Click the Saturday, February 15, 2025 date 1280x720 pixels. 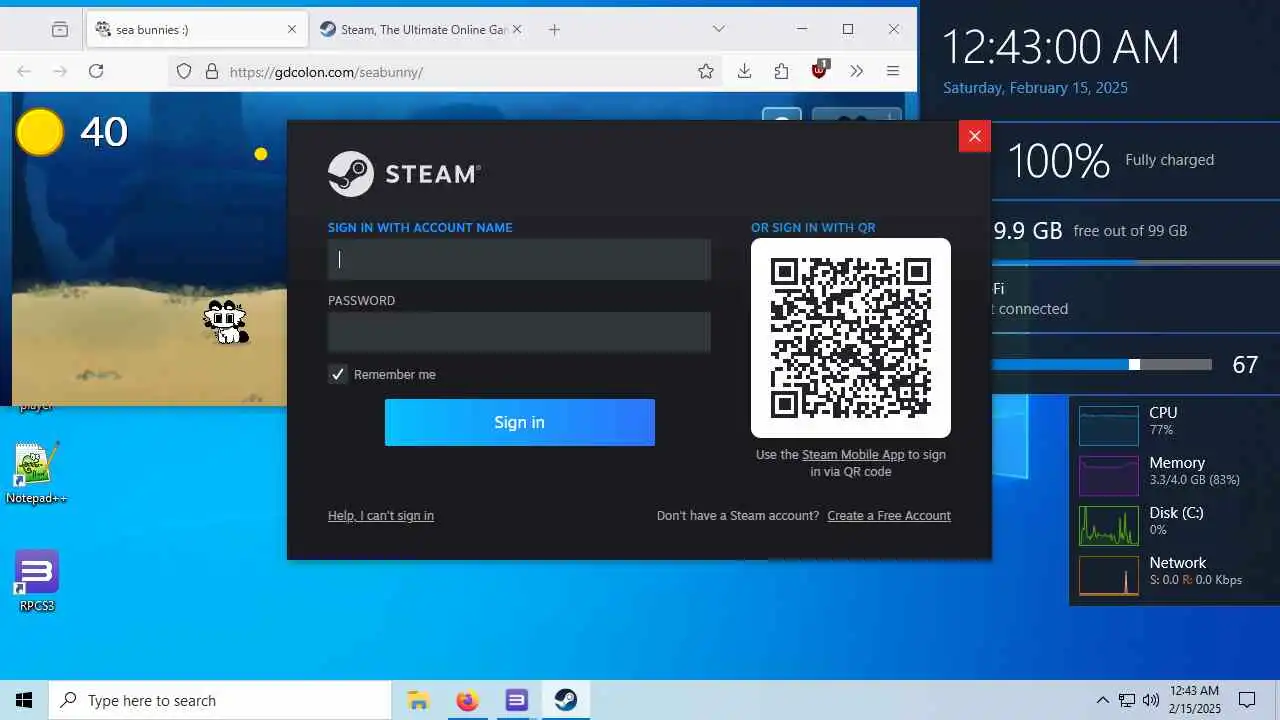coord(1035,88)
